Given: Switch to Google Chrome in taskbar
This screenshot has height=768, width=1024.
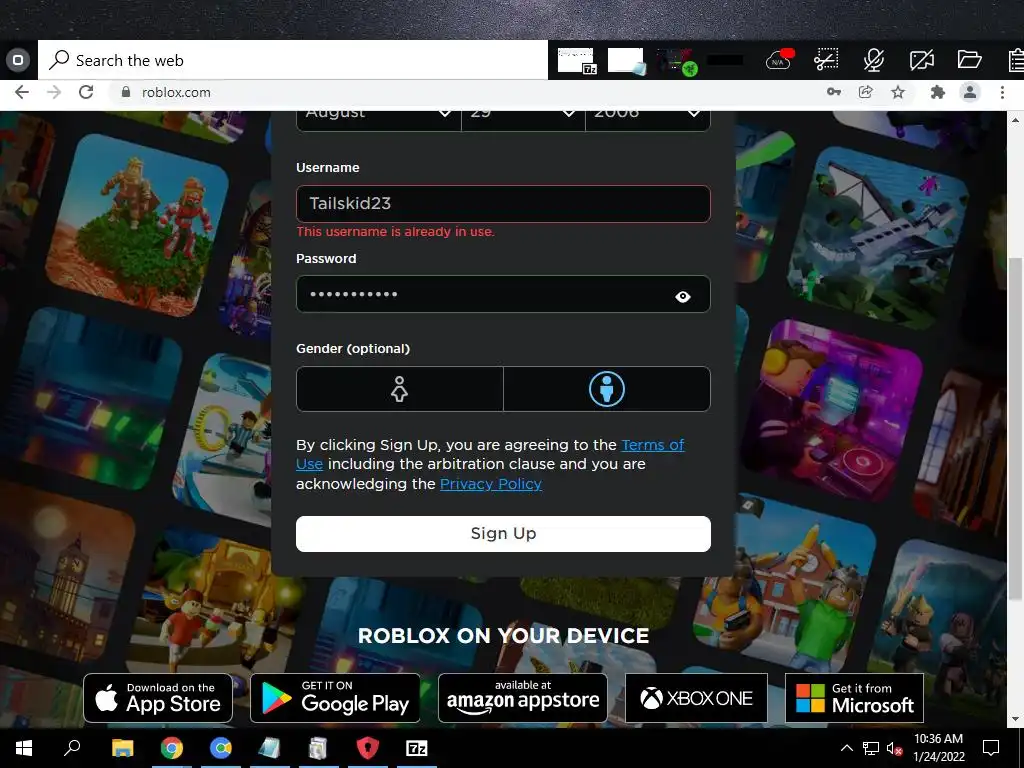Looking at the screenshot, I should (172, 748).
